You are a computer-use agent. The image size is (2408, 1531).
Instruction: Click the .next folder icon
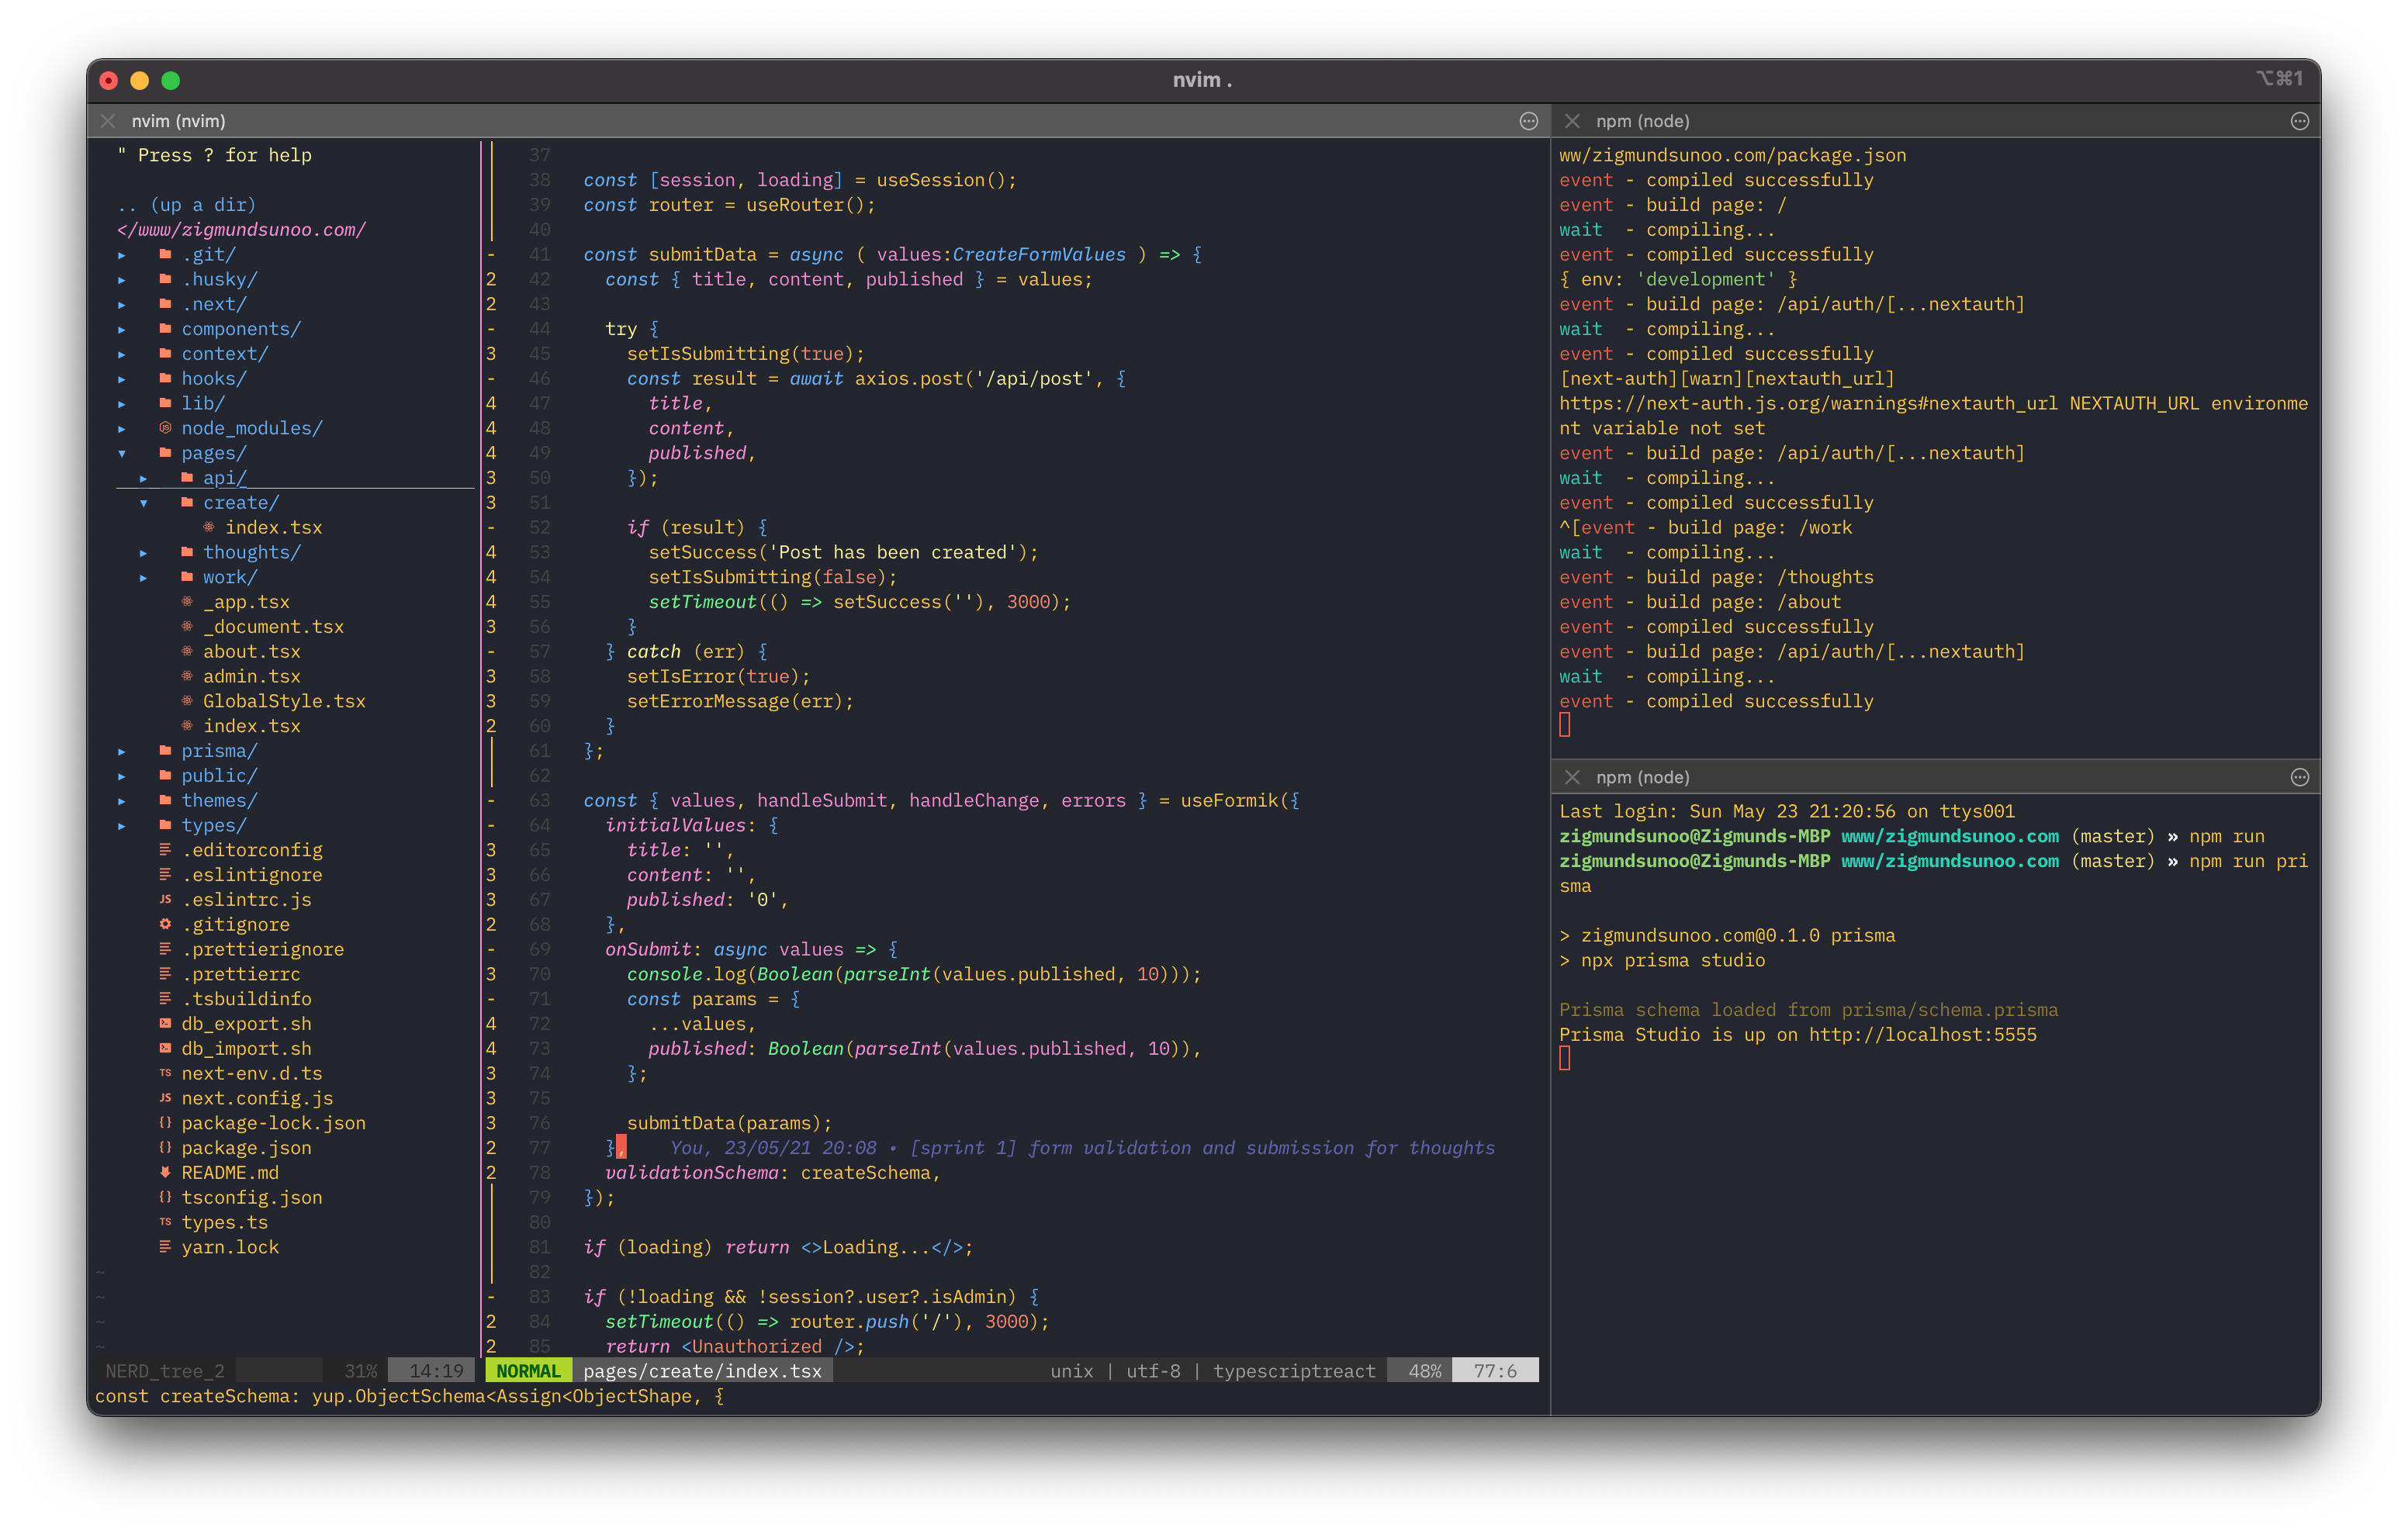tap(166, 304)
